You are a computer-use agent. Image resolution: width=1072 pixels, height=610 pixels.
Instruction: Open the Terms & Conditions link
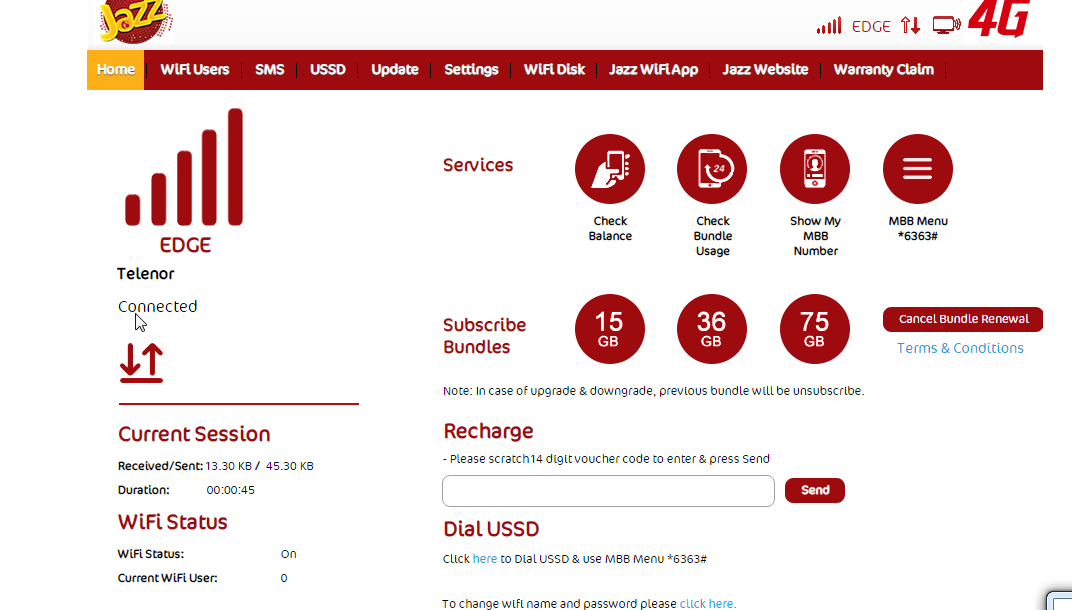960,347
